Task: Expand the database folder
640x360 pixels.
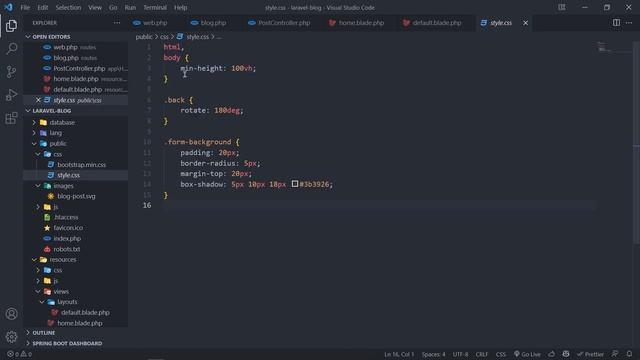Action: (x=62, y=122)
